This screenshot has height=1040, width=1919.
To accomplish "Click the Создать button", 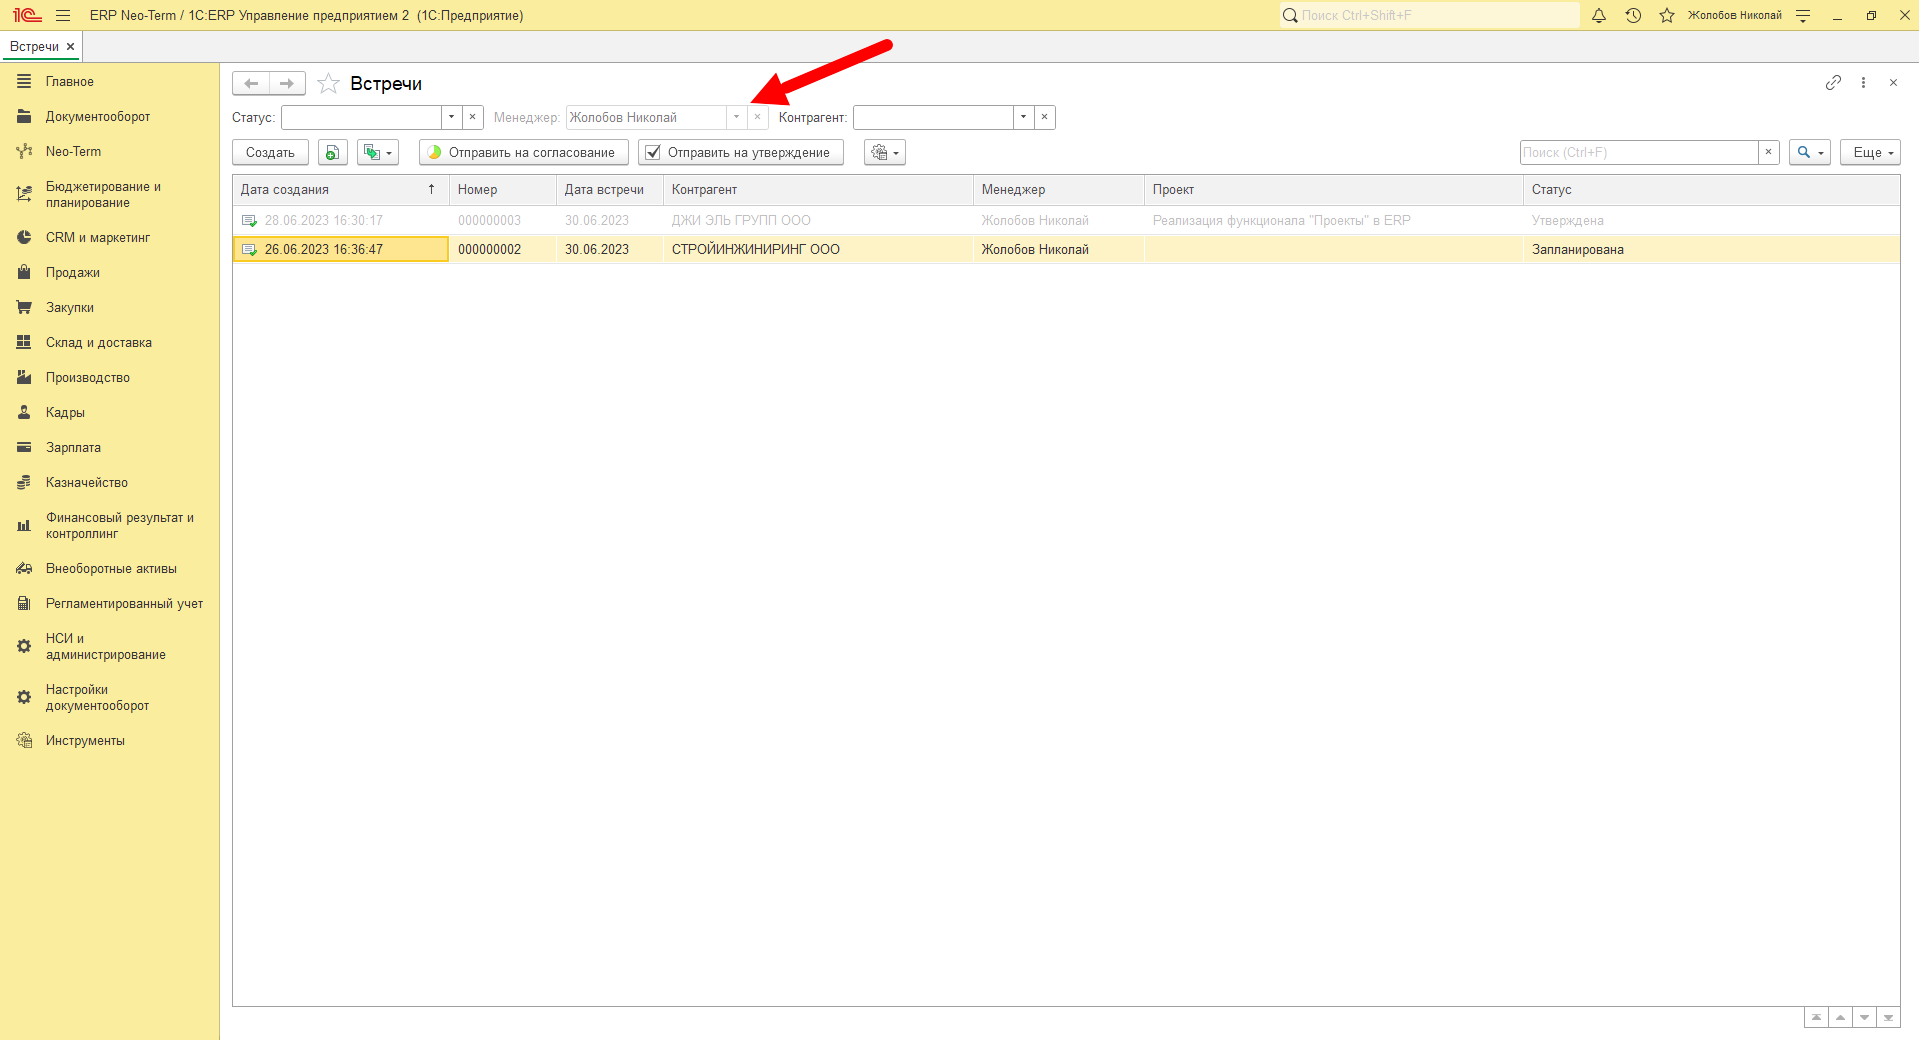I will click(270, 152).
